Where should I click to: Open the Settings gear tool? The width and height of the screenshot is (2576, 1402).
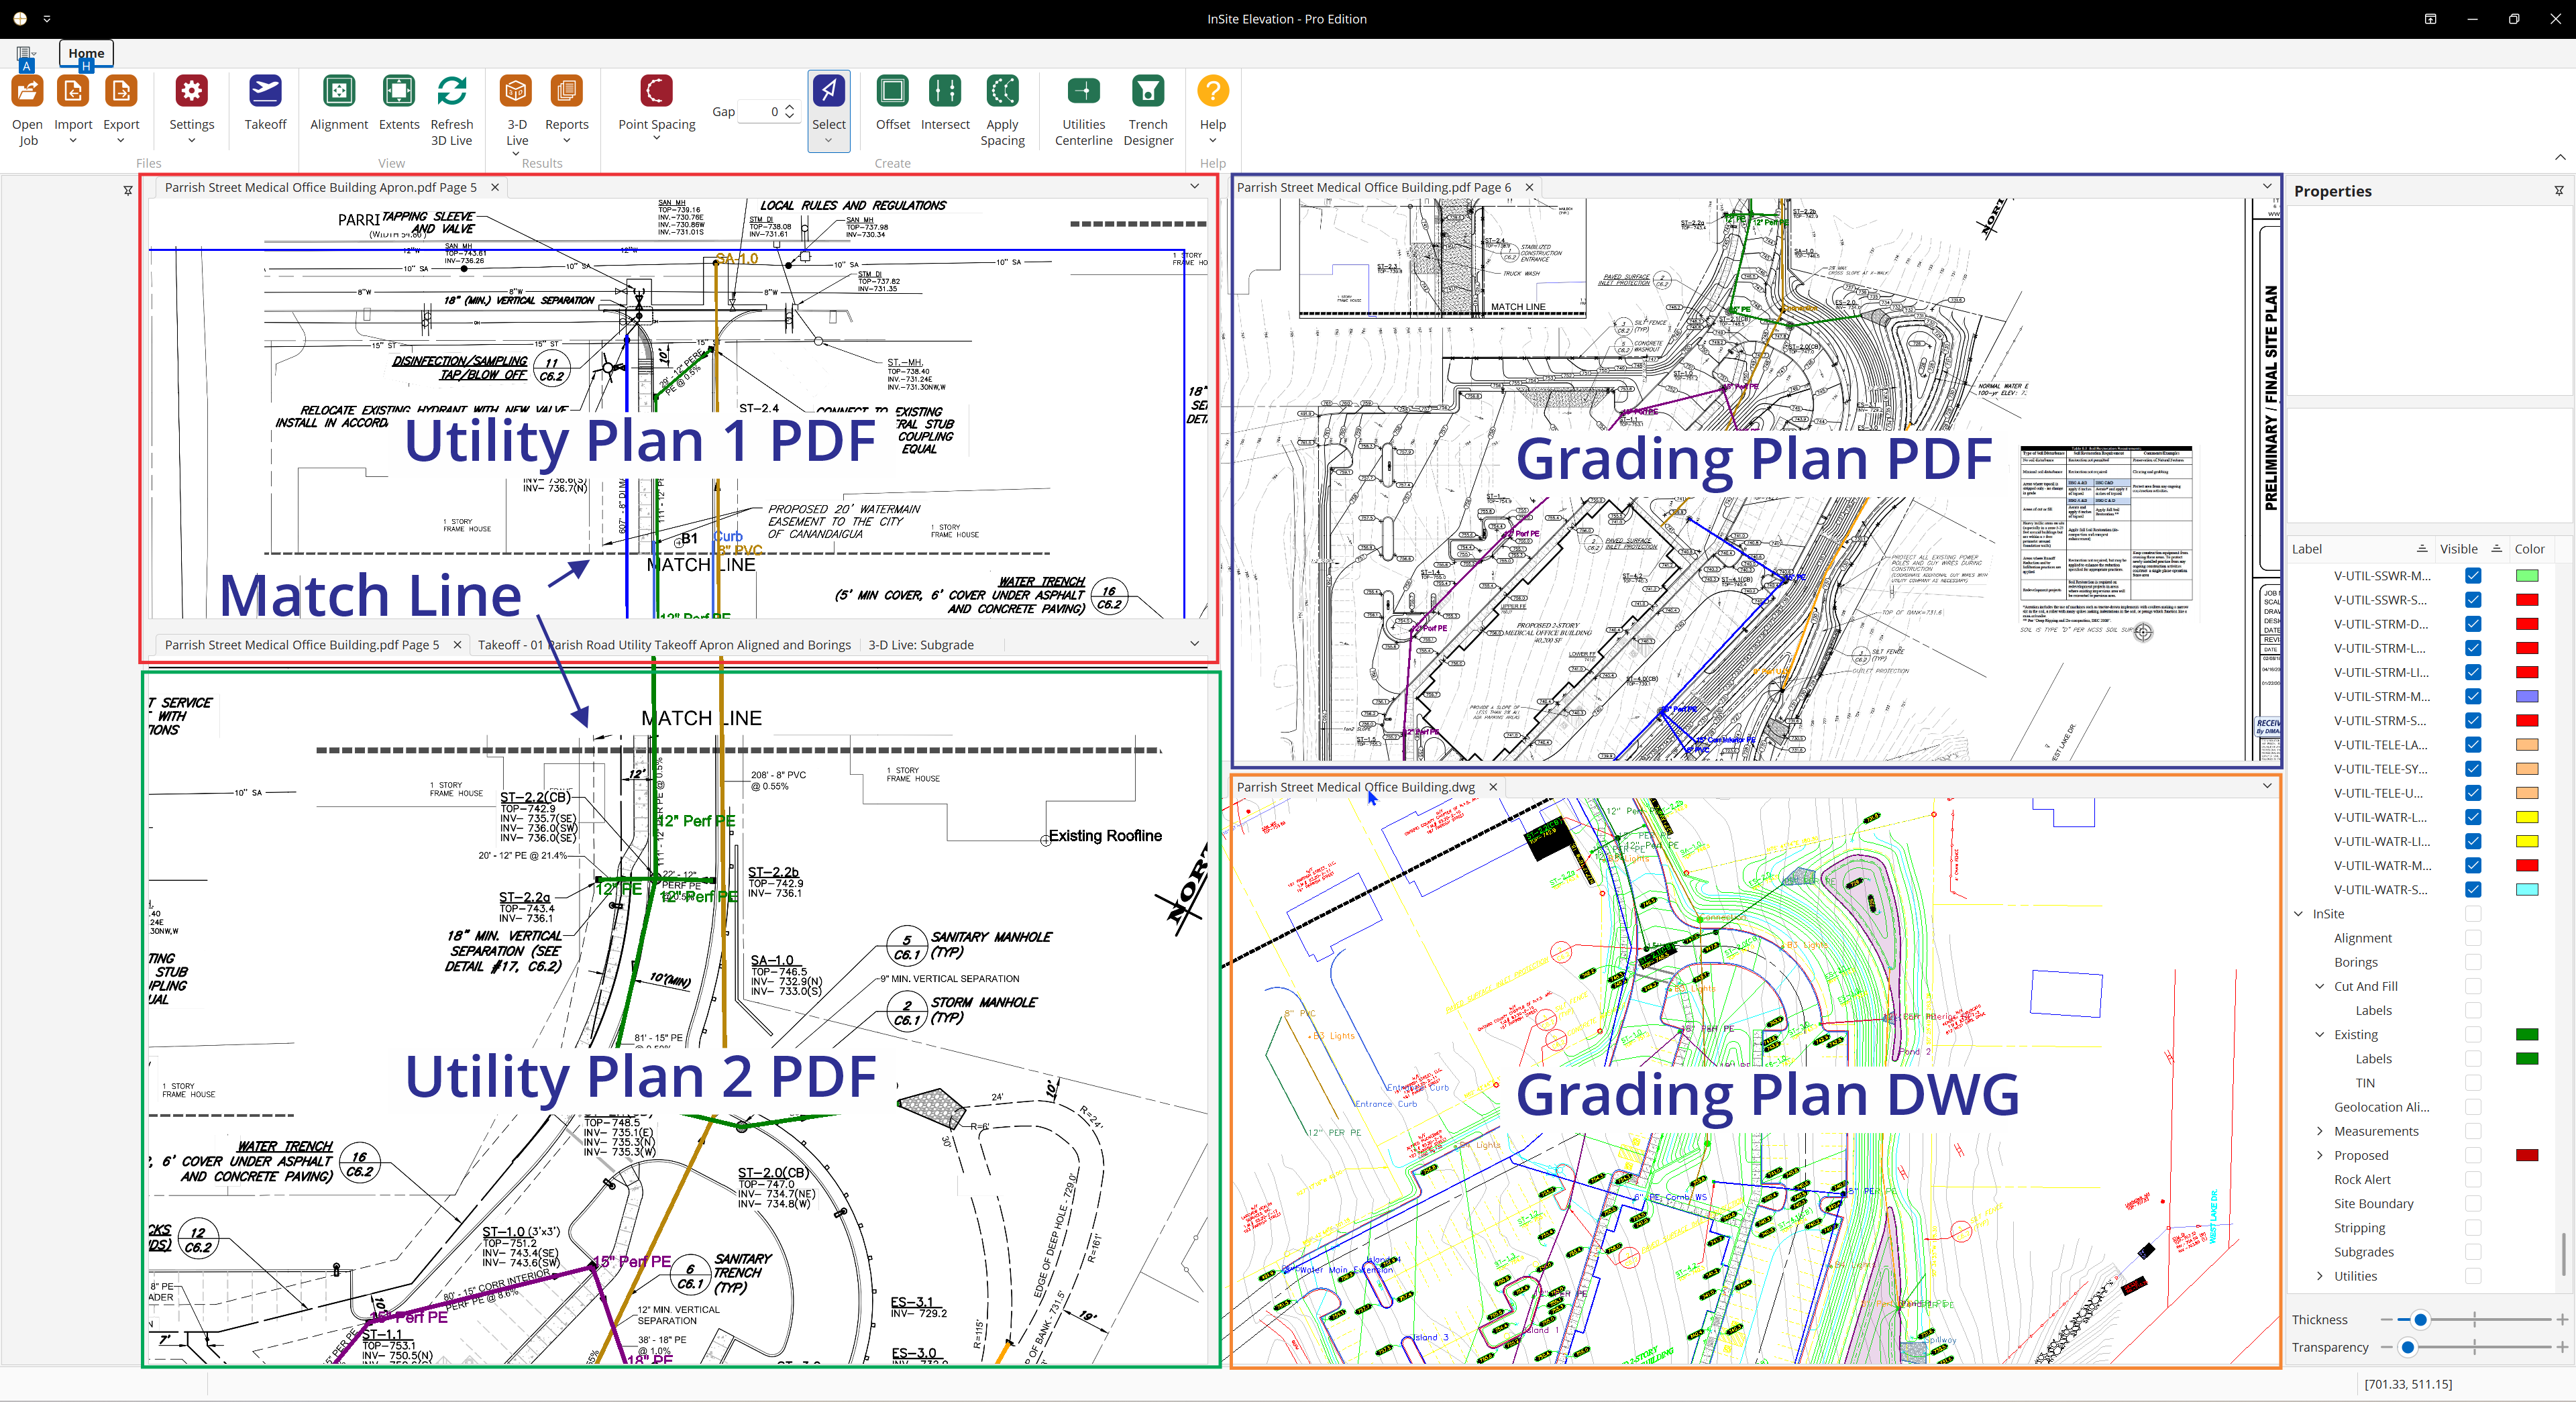click(191, 92)
